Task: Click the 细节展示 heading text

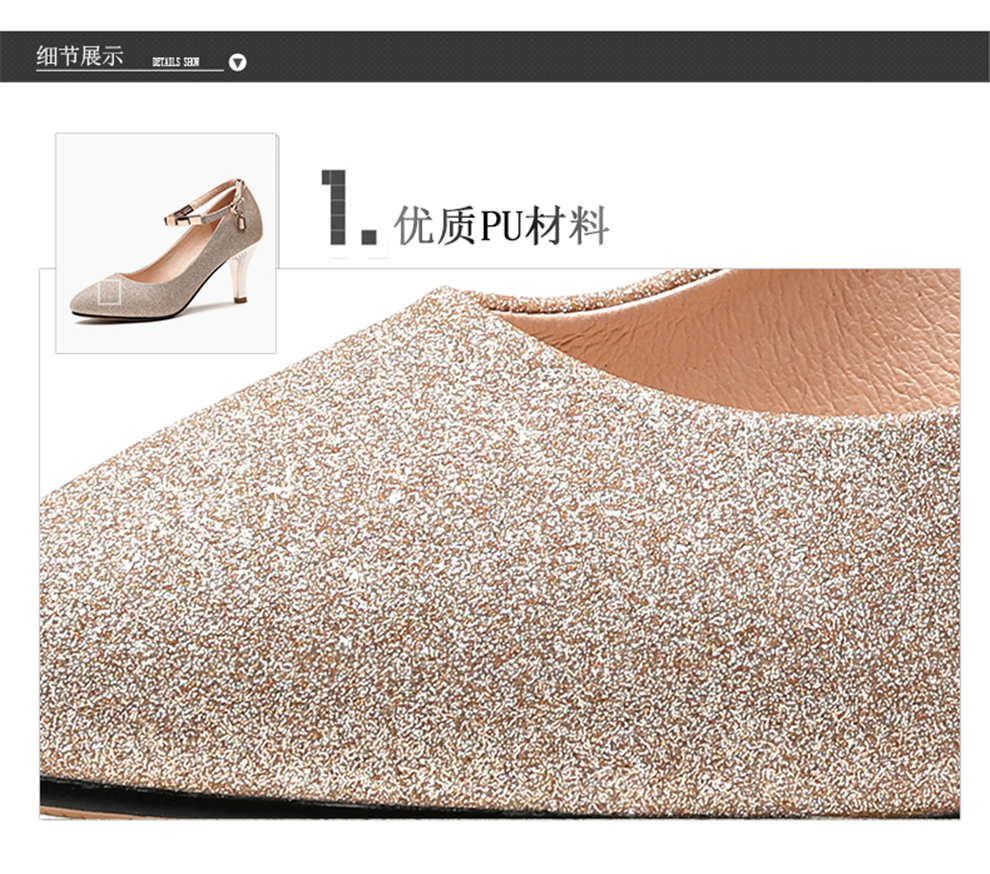Action: point(79,56)
